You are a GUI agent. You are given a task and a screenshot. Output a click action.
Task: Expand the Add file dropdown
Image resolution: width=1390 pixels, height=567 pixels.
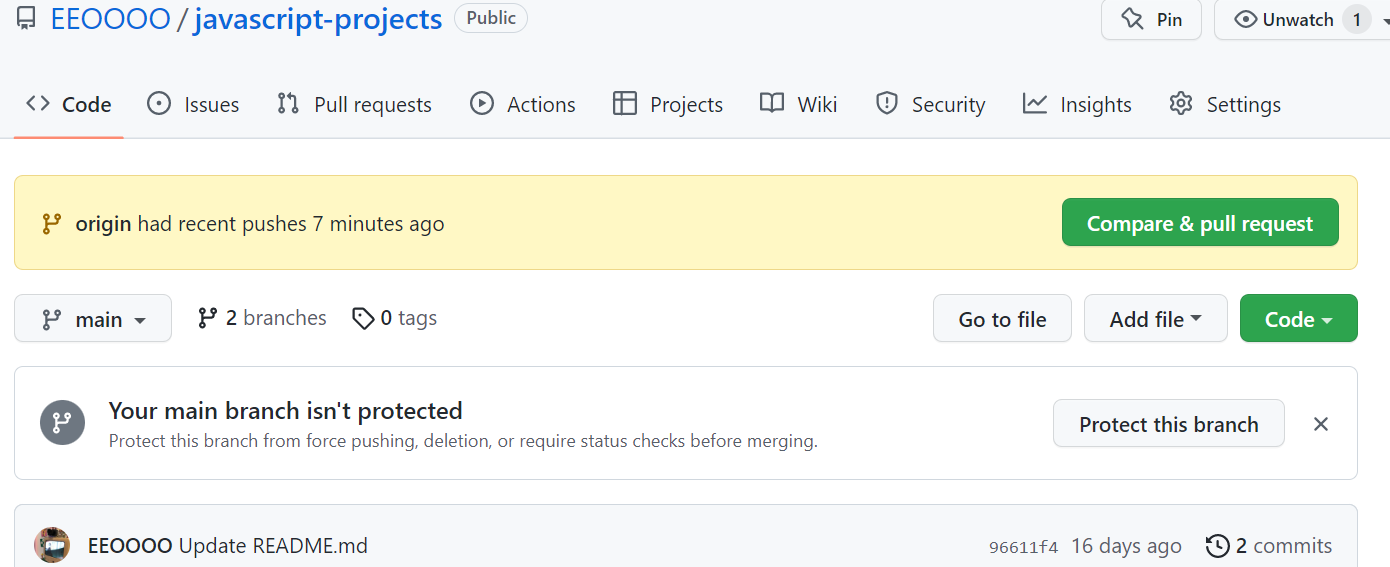click(x=1155, y=318)
